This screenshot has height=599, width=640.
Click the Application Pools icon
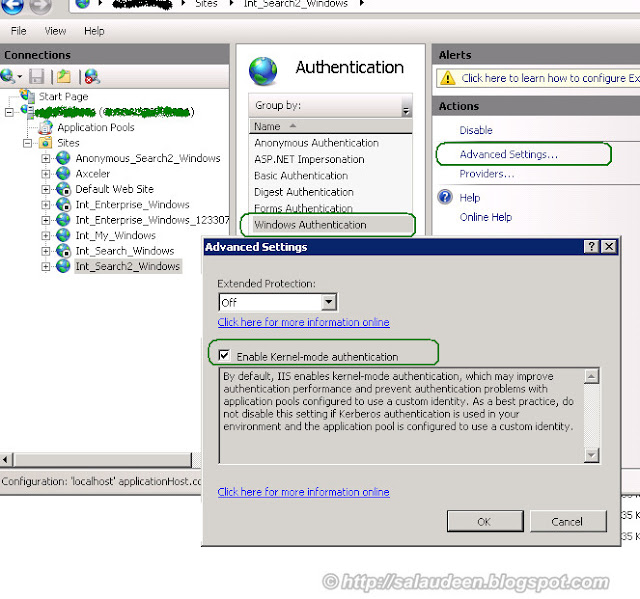click(x=46, y=127)
